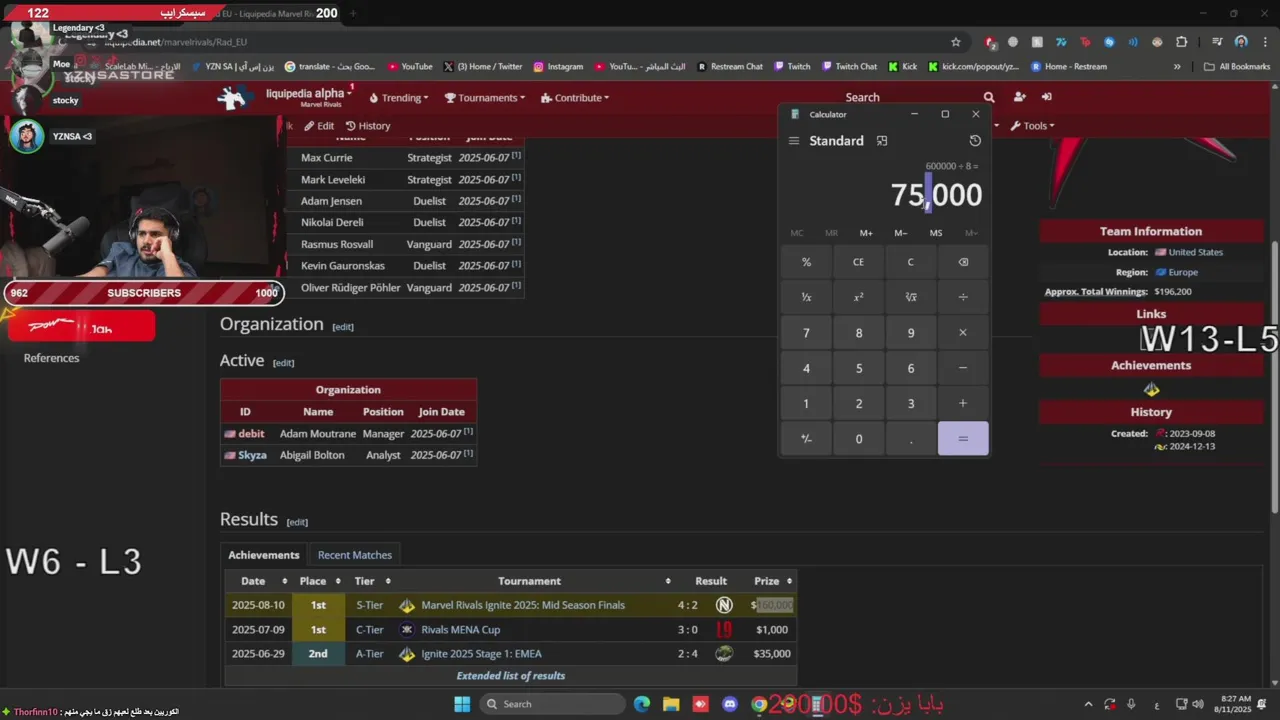
Task: Click Liquipedia search magnifier icon
Action: click(x=989, y=97)
